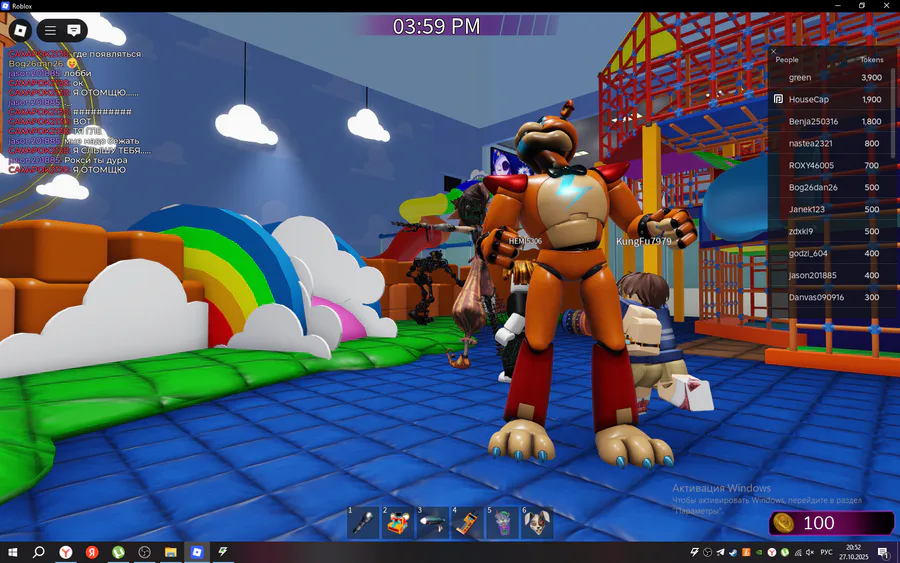Screen dimensions: 900x563
Task: Open uTorrent from the taskbar
Action: (x=118, y=552)
